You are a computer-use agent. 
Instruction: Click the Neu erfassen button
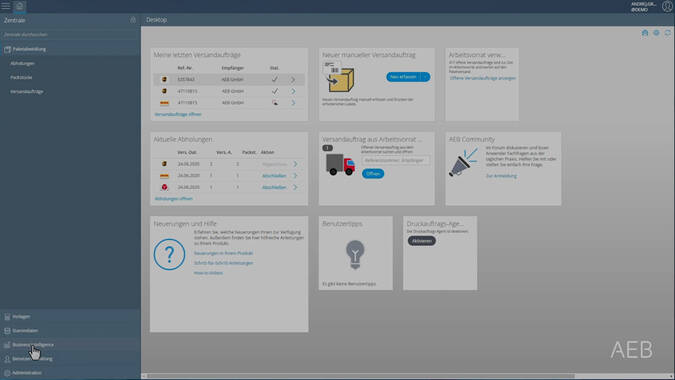click(x=403, y=77)
